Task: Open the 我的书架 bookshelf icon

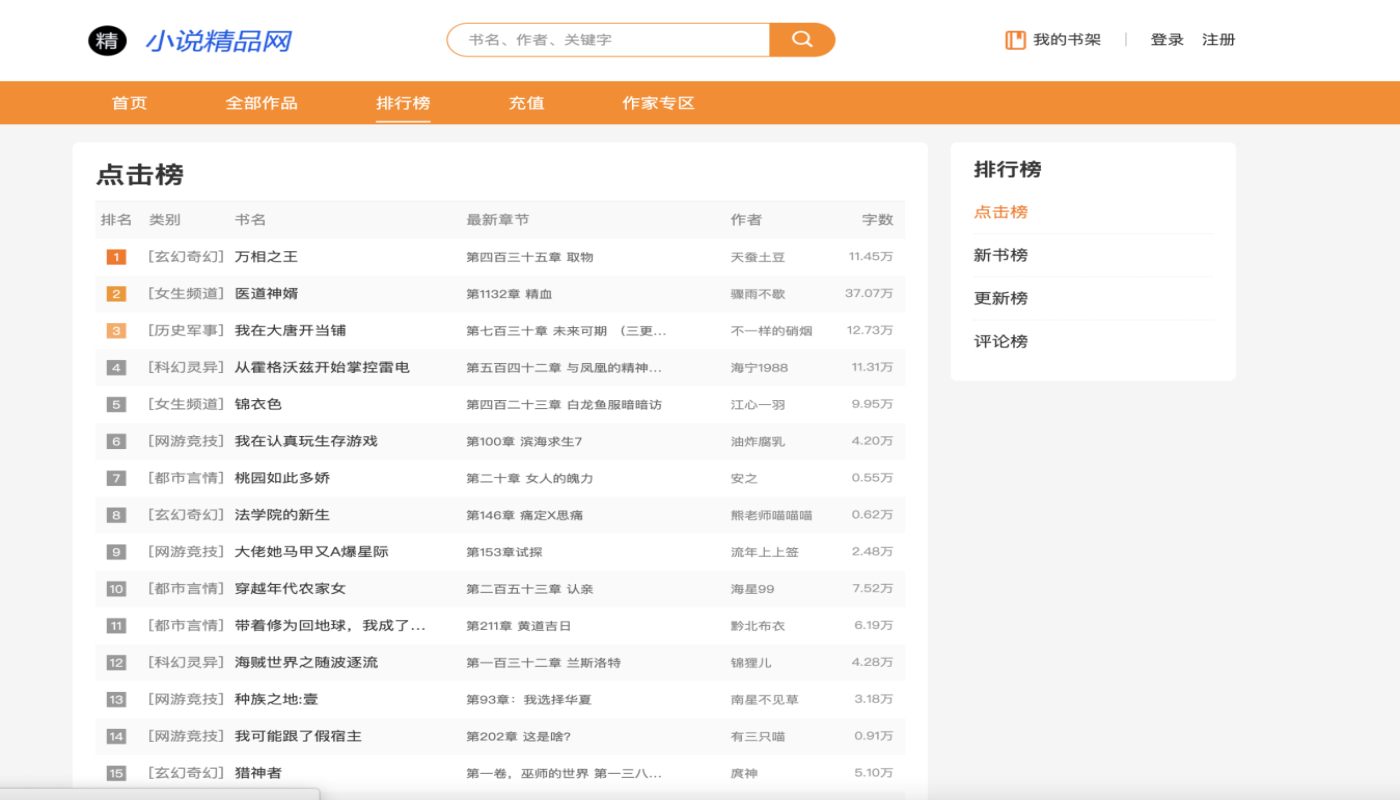Action: coord(1015,40)
